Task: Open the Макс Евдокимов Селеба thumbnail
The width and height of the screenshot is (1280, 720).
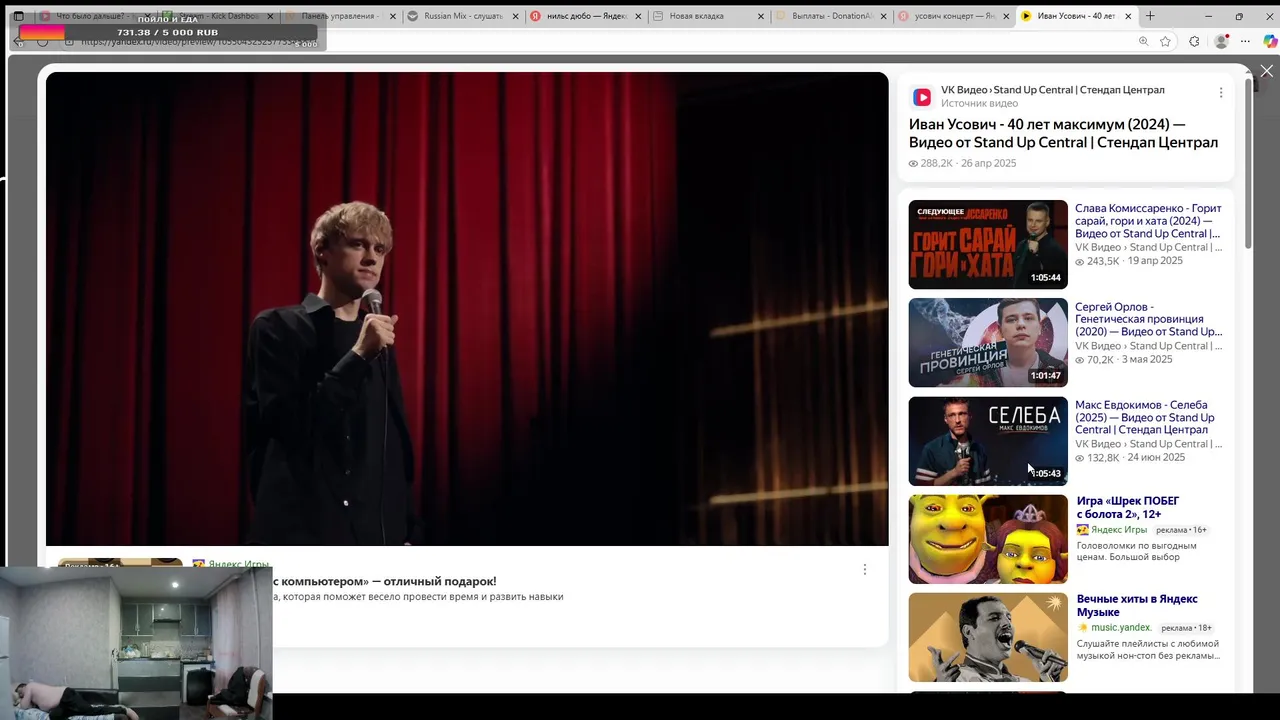Action: pos(988,441)
